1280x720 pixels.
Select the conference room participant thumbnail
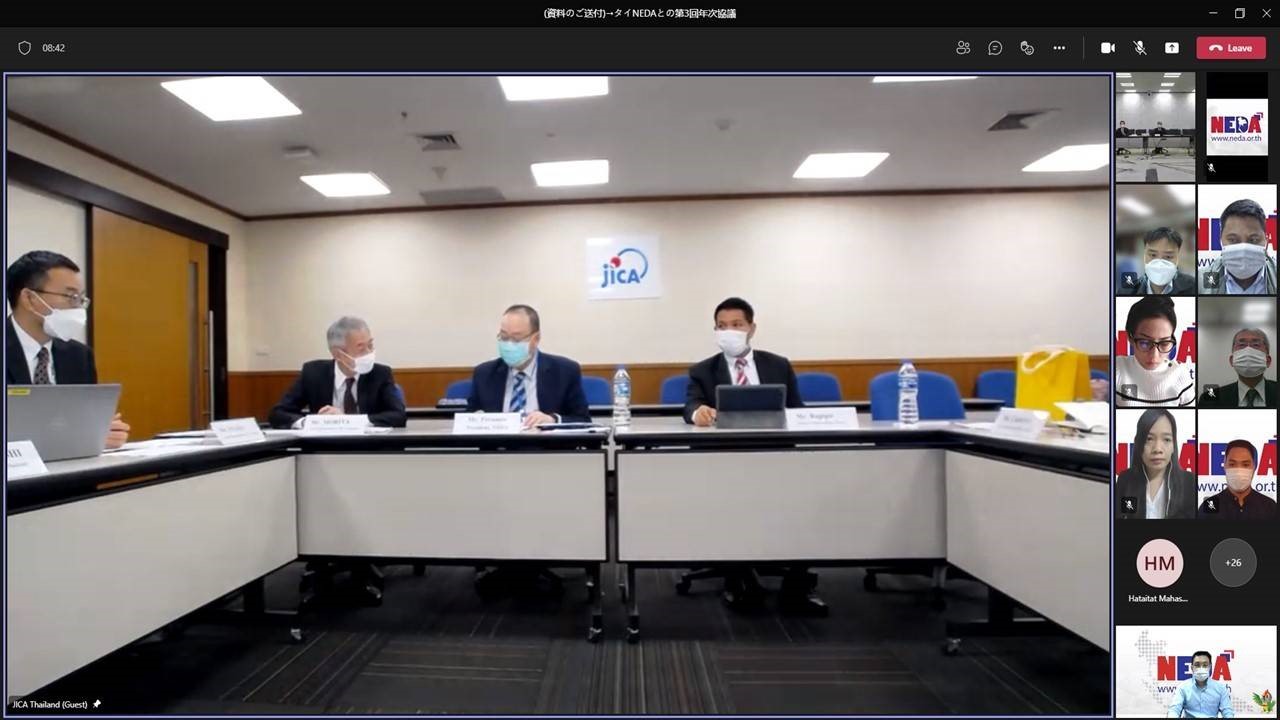click(1155, 126)
